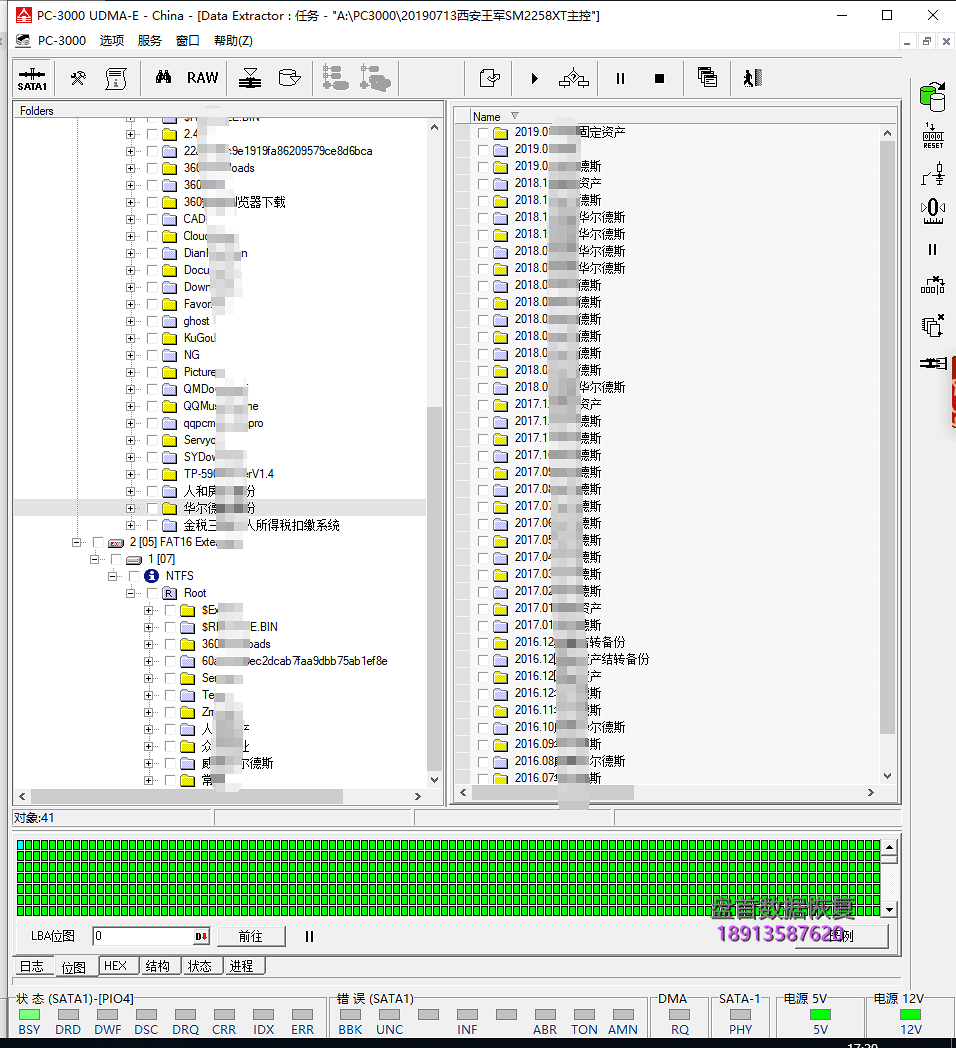Start the process with the play icon
956x1048 pixels.
point(534,78)
